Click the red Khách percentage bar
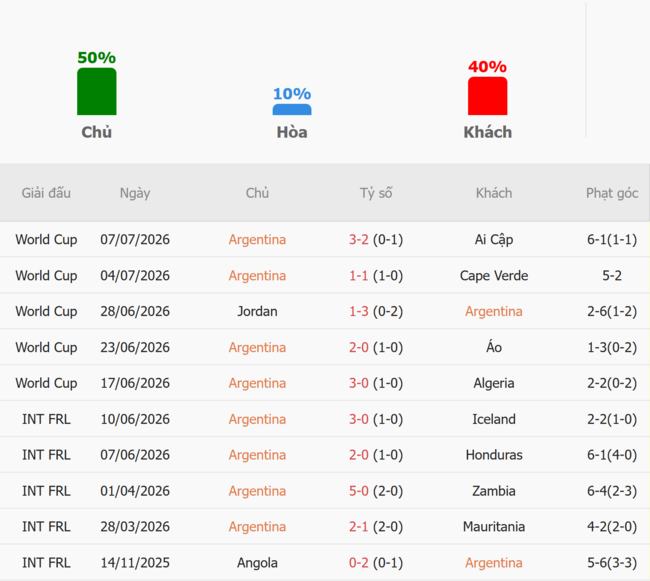 click(x=488, y=96)
